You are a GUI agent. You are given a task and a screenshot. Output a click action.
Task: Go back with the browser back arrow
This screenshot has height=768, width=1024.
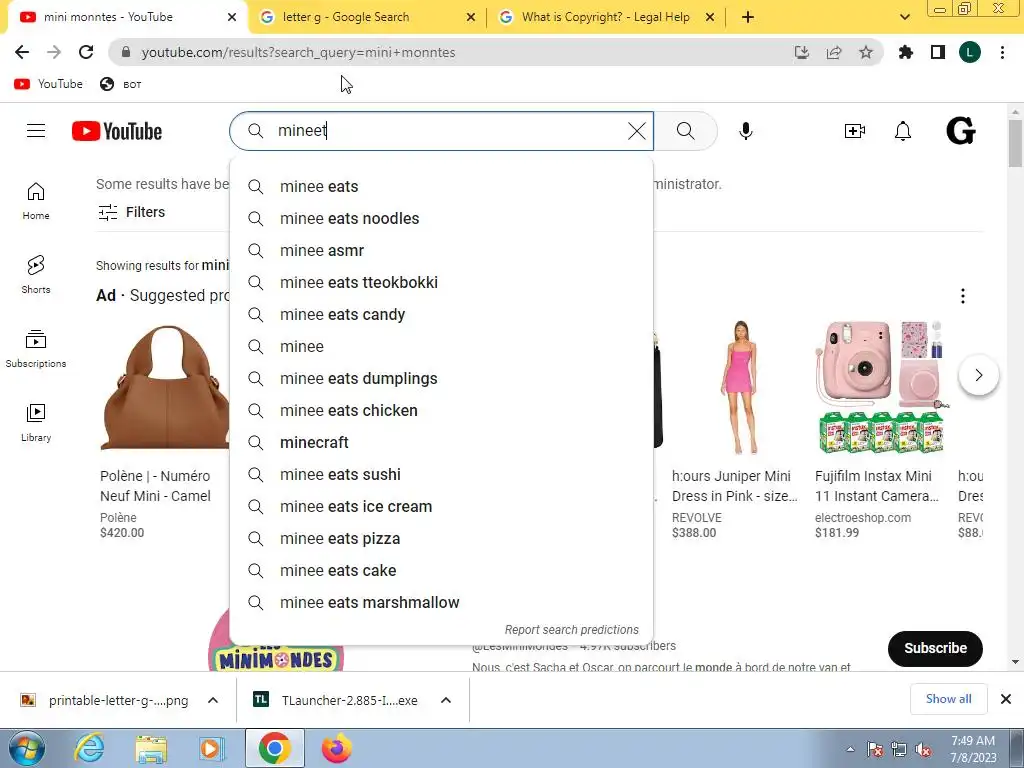tap(22, 52)
